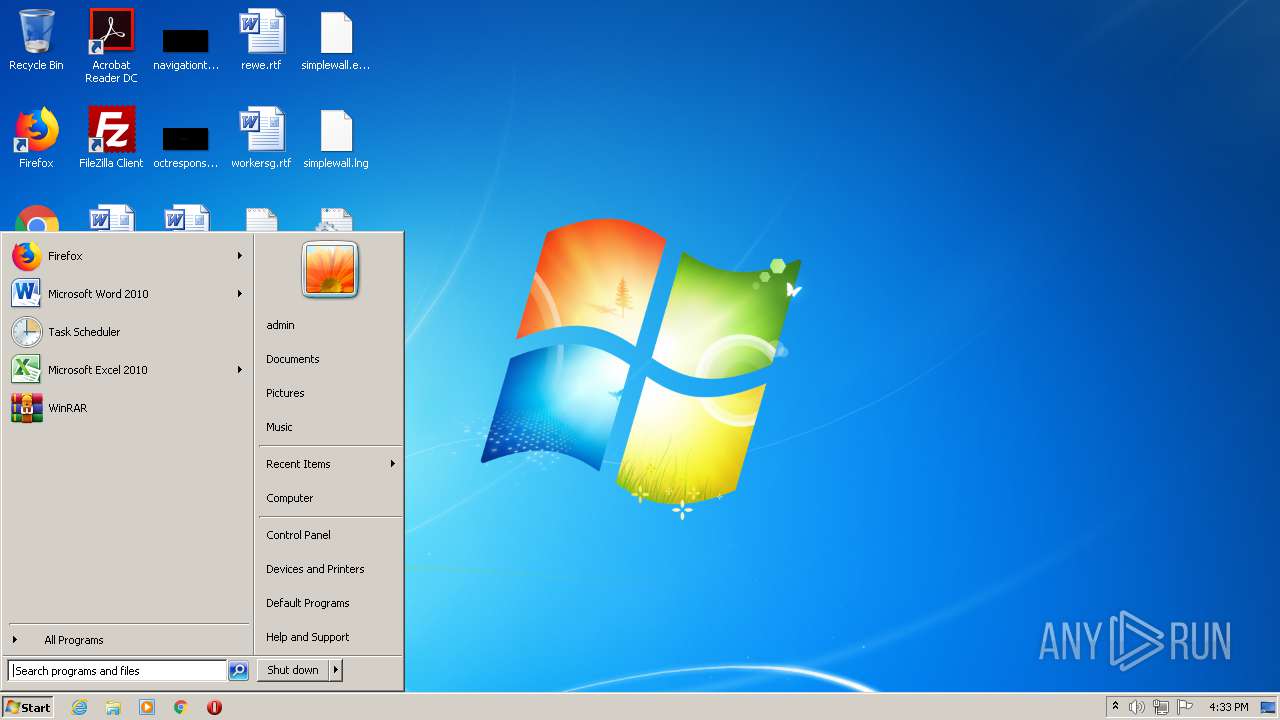Click the Shut down button
The image size is (1280, 720).
pos(293,670)
